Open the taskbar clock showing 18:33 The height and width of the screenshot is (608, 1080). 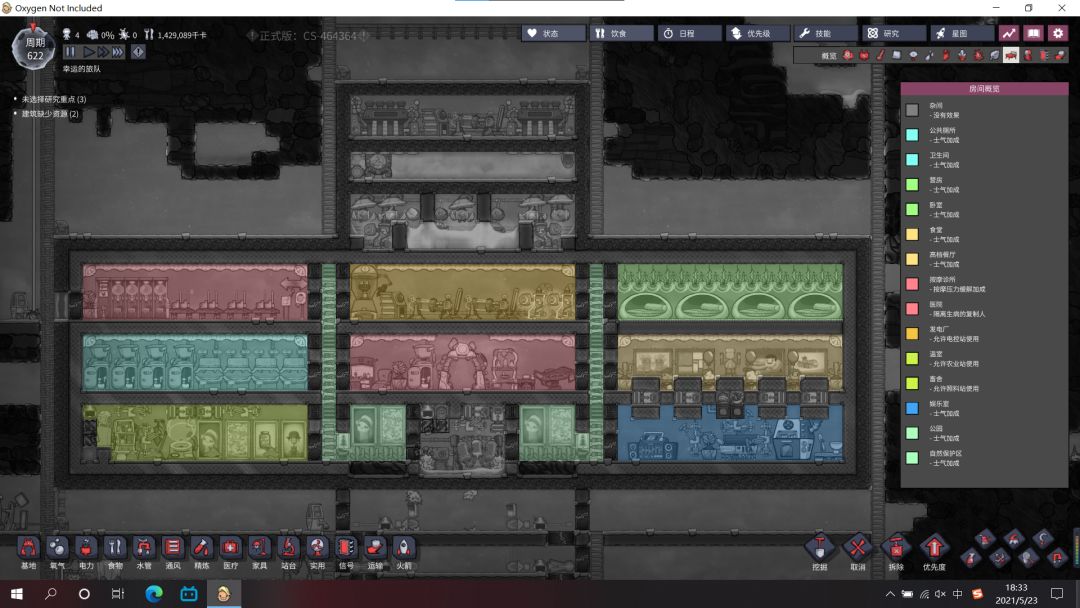(x=1016, y=594)
